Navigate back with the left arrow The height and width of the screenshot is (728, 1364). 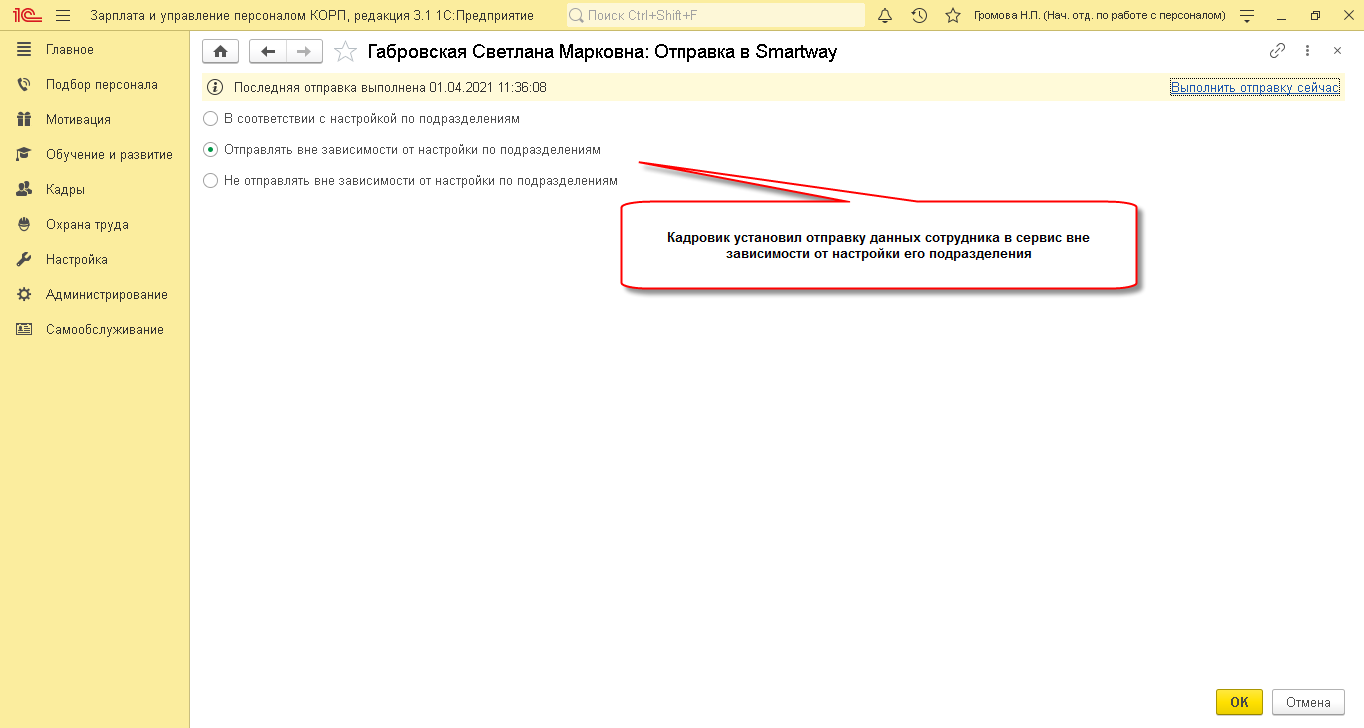[268, 52]
